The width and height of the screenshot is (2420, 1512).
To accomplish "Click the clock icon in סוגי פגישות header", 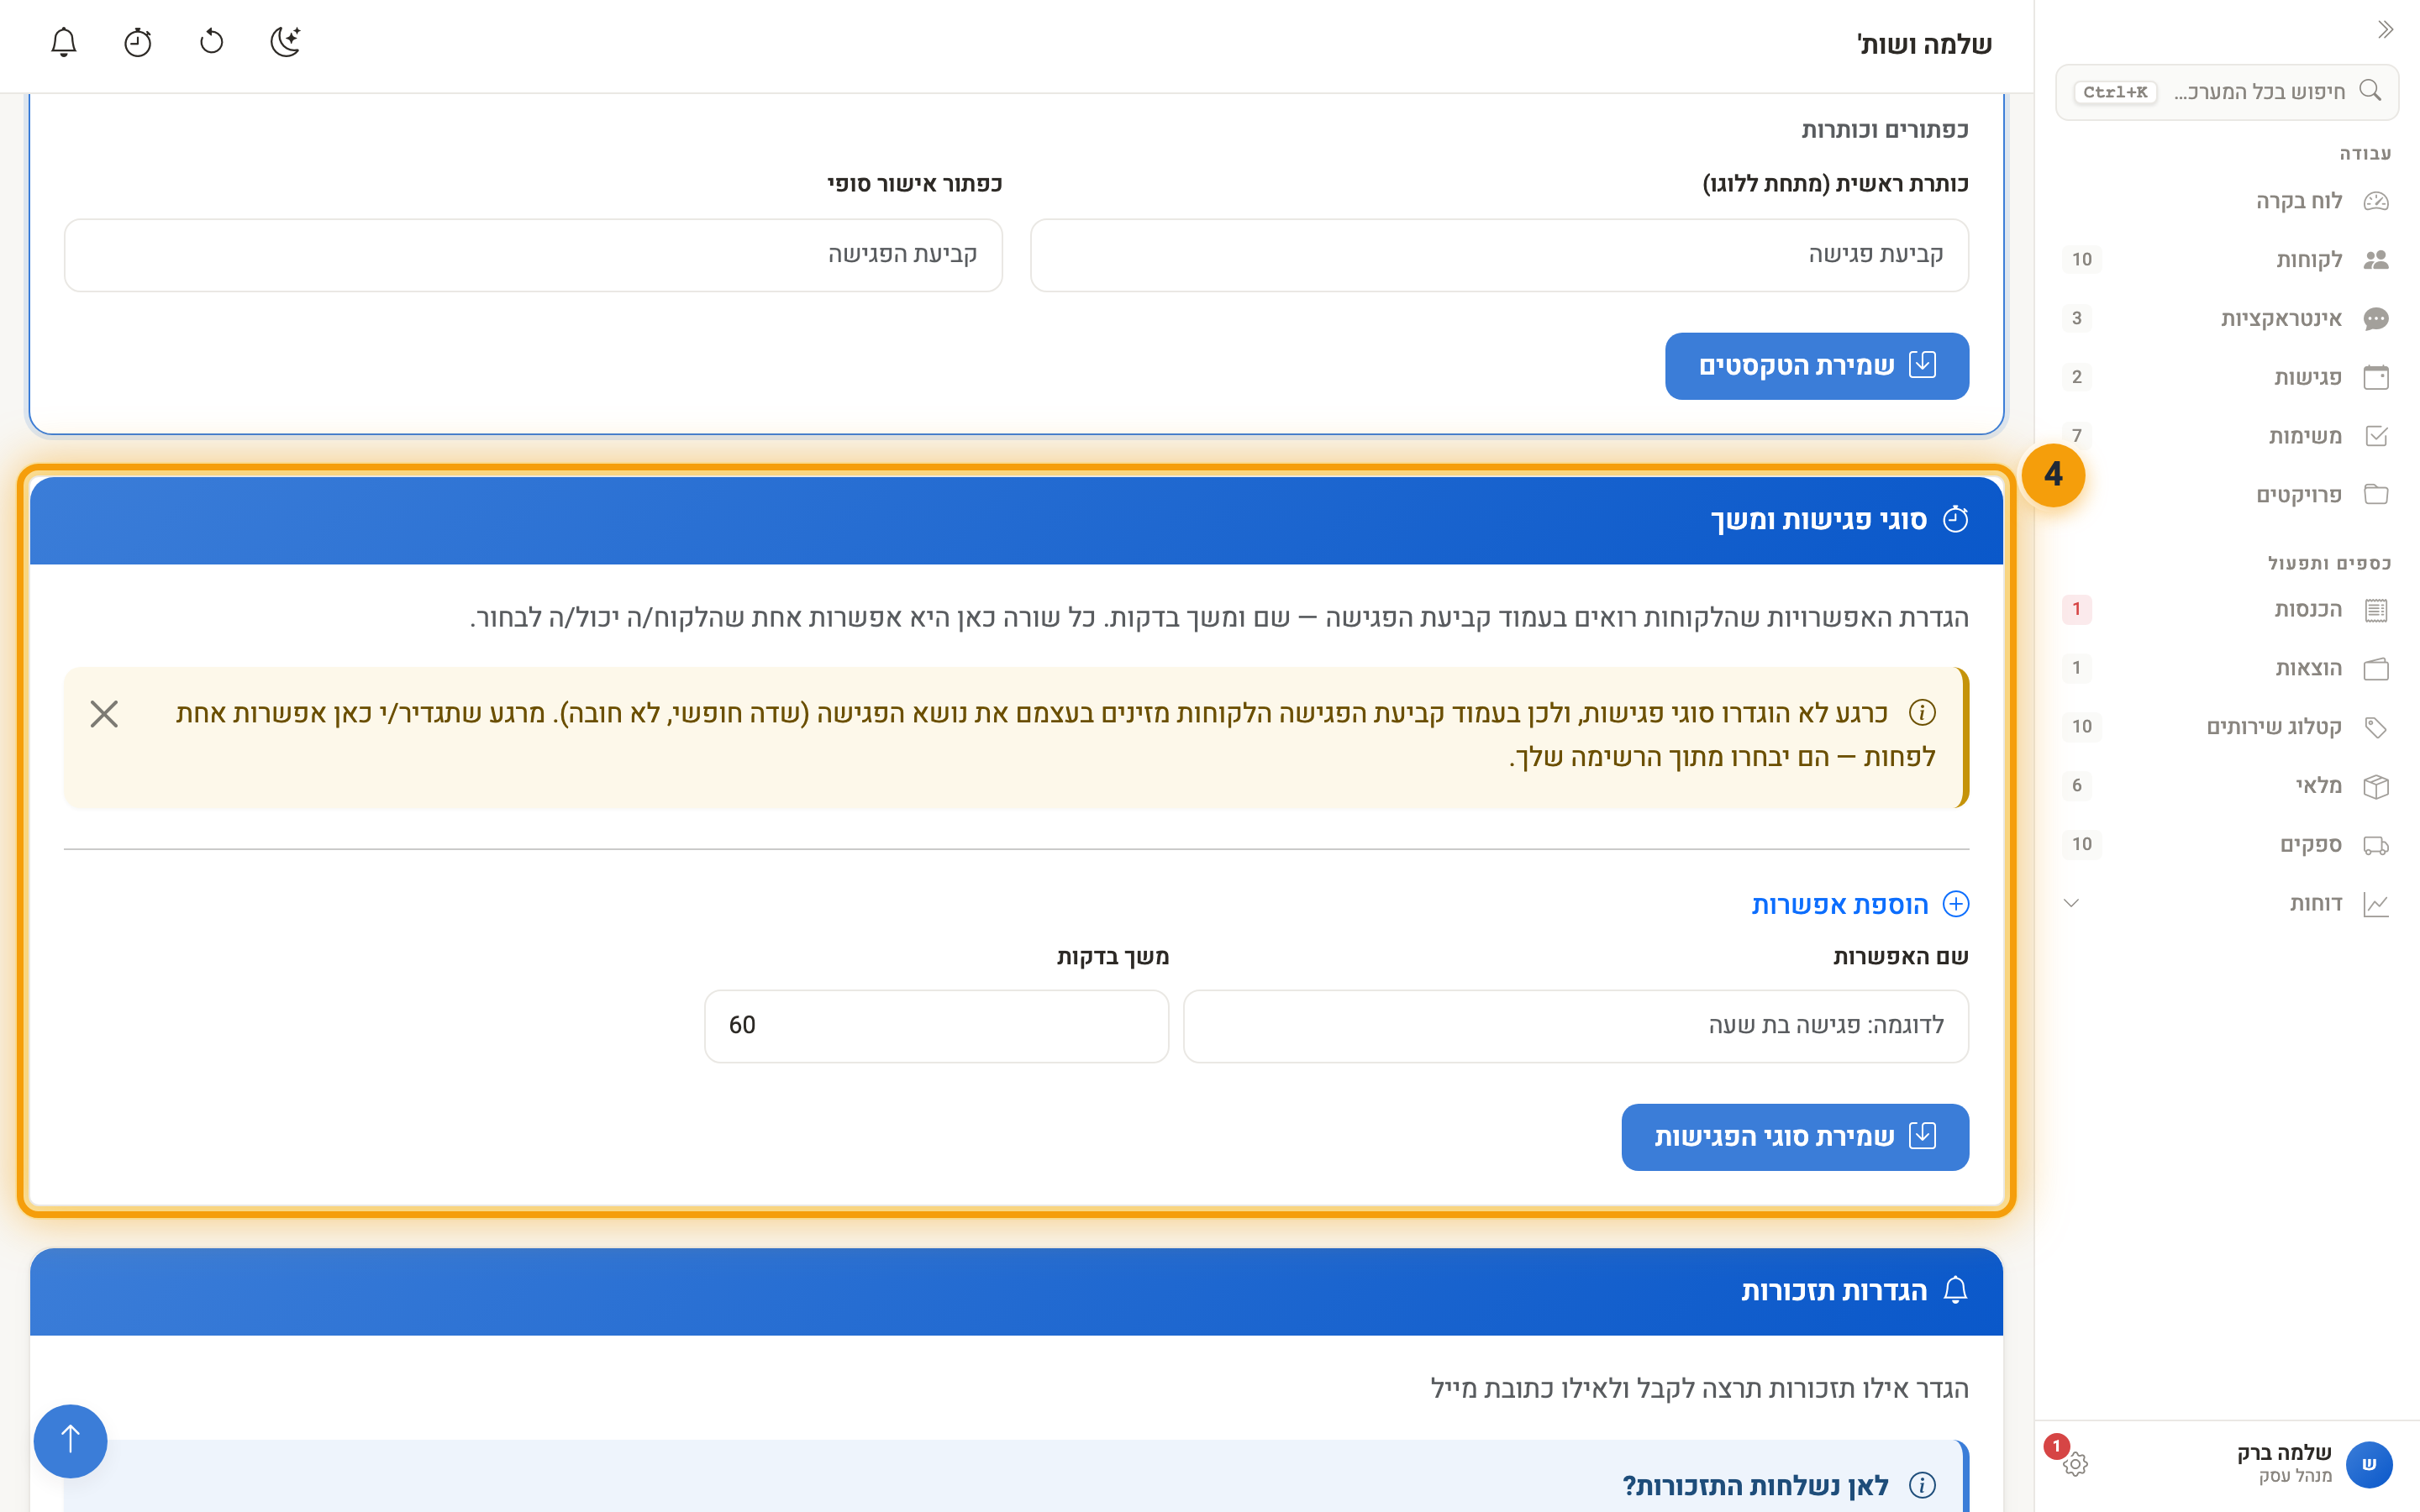I will 1956,519.
